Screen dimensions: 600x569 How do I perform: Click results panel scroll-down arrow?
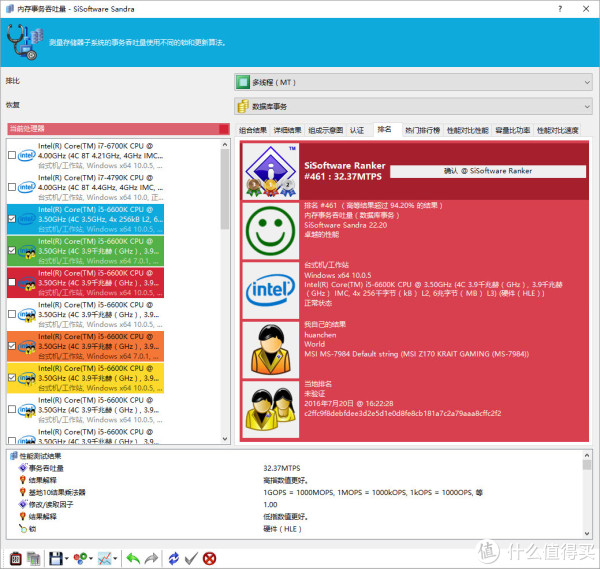(587, 533)
